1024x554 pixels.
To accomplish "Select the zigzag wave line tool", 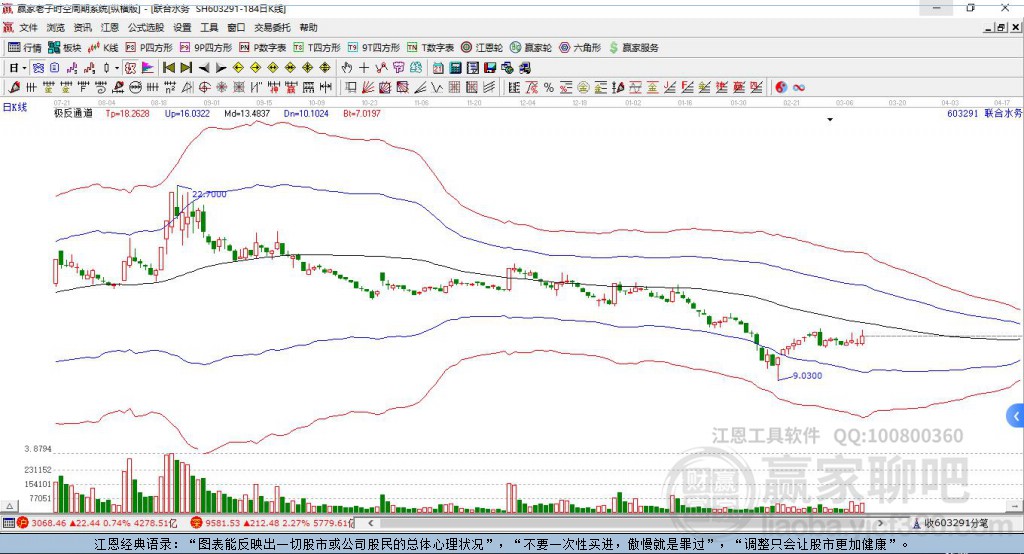I will point(436,87).
